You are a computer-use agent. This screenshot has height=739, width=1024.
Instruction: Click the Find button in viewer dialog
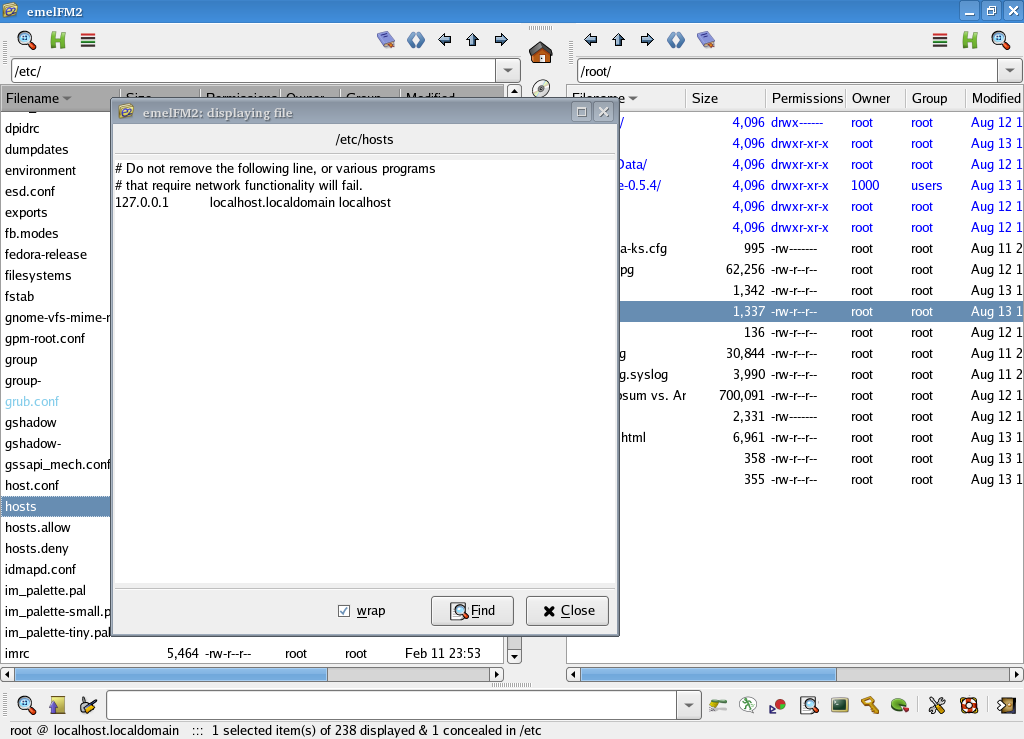(472, 611)
